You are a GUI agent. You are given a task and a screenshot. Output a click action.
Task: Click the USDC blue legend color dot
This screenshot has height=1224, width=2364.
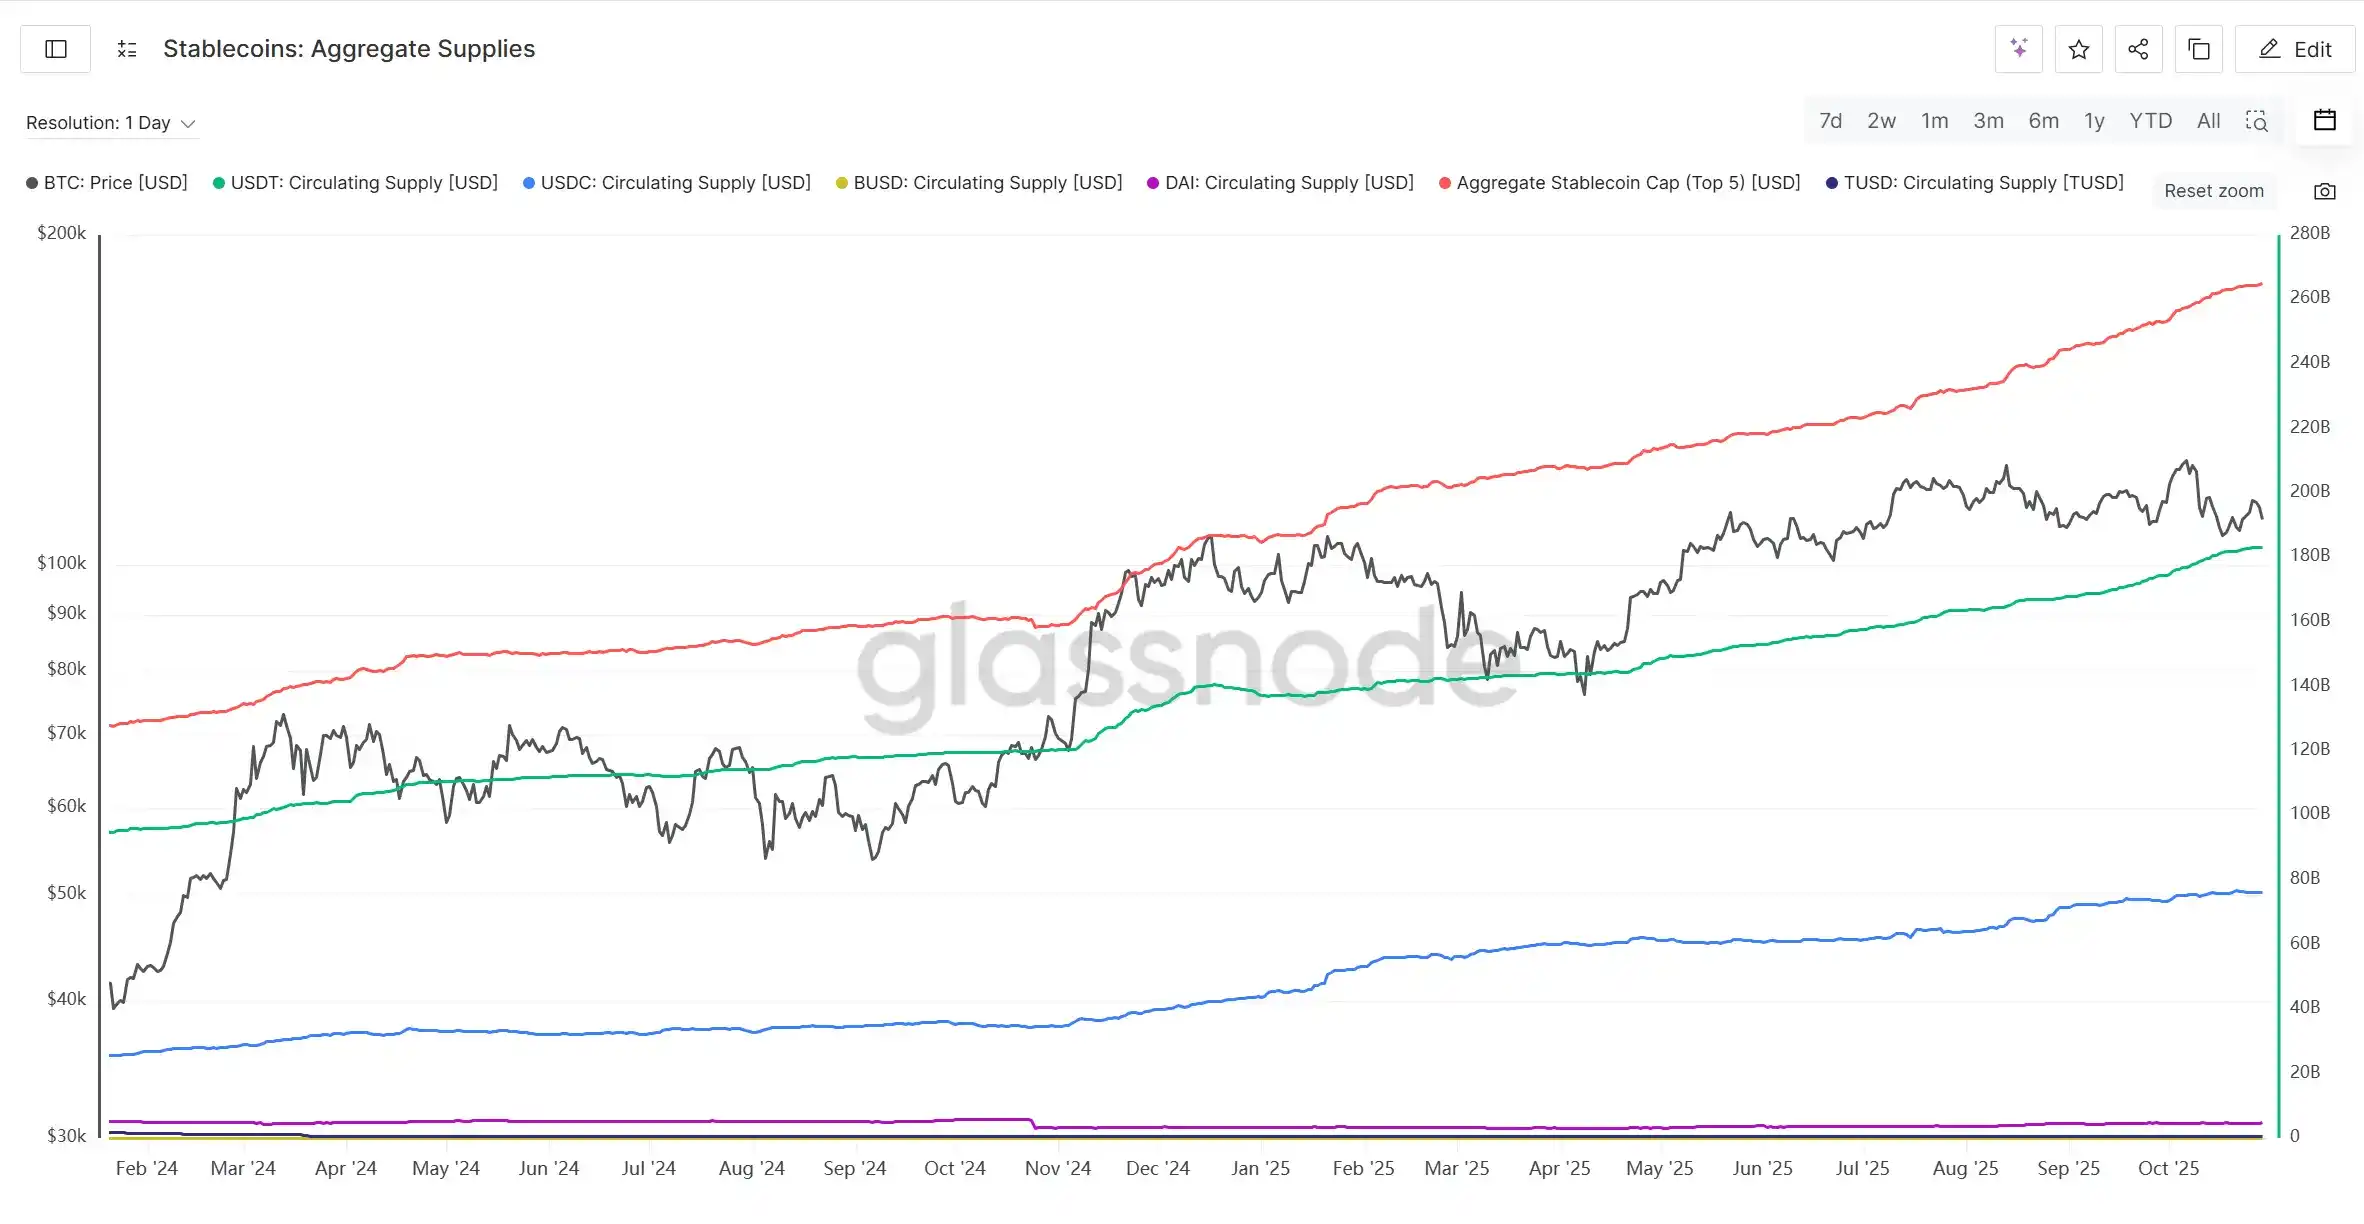click(x=529, y=183)
